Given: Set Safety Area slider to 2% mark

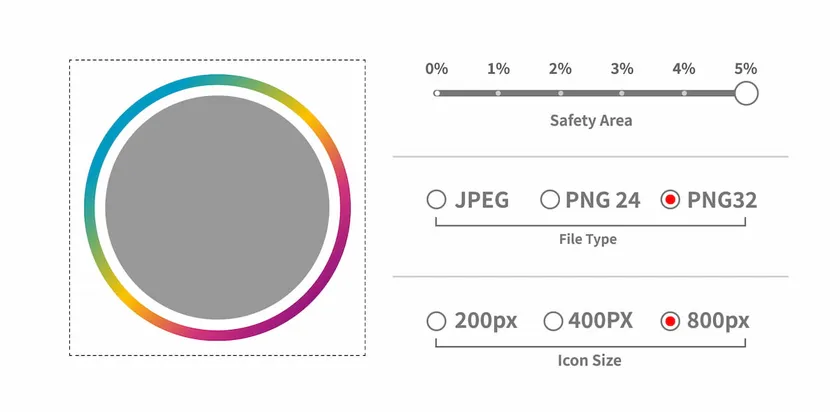Looking at the screenshot, I should [560, 93].
